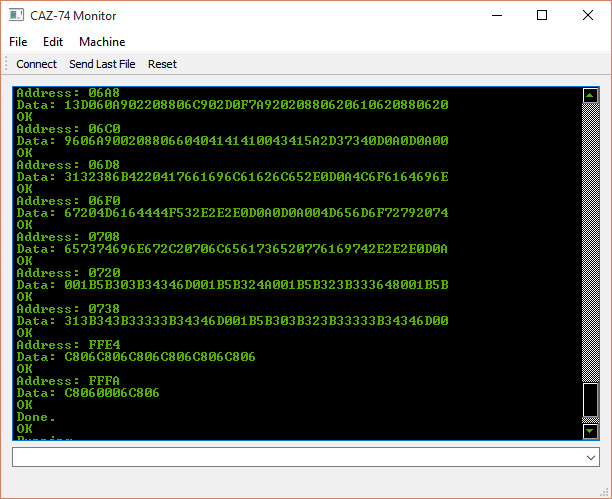The image size is (612, 499).
Task: Expand the command history dropdown arrow
Action: coord(590,457)
